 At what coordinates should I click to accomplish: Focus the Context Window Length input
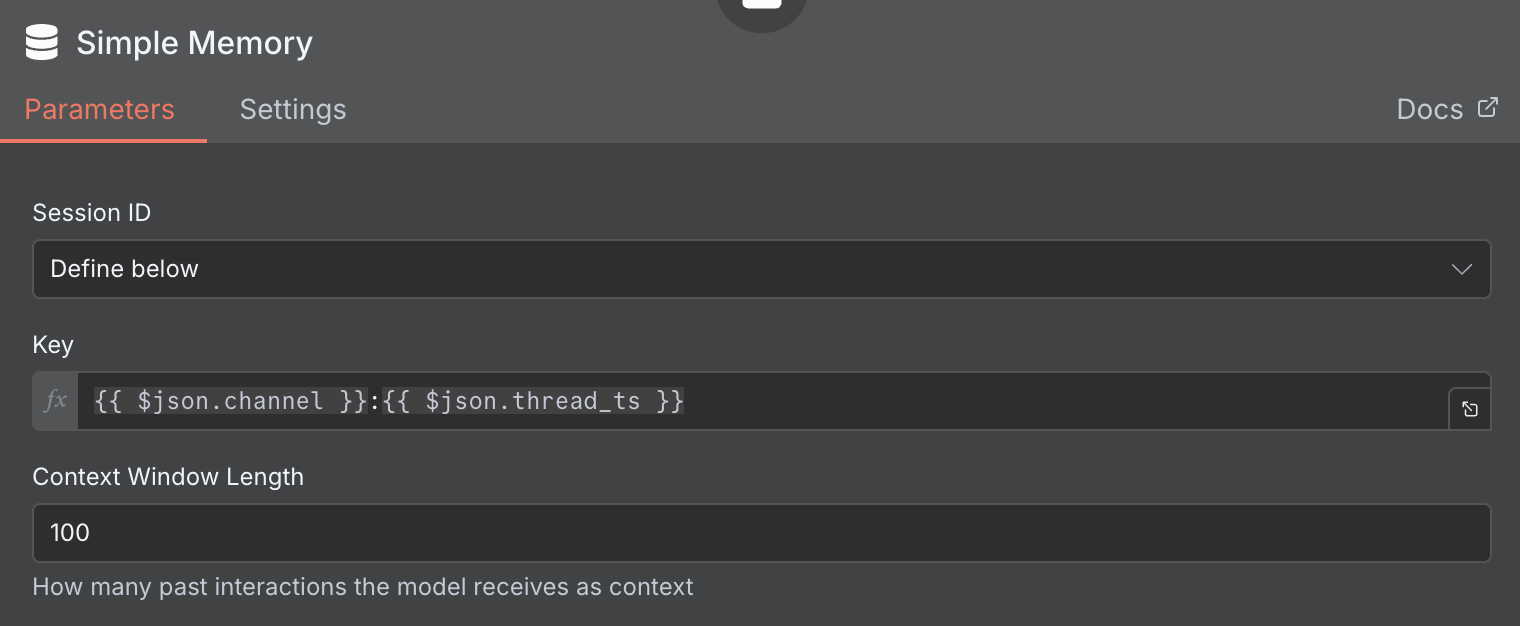click(760, 533)
